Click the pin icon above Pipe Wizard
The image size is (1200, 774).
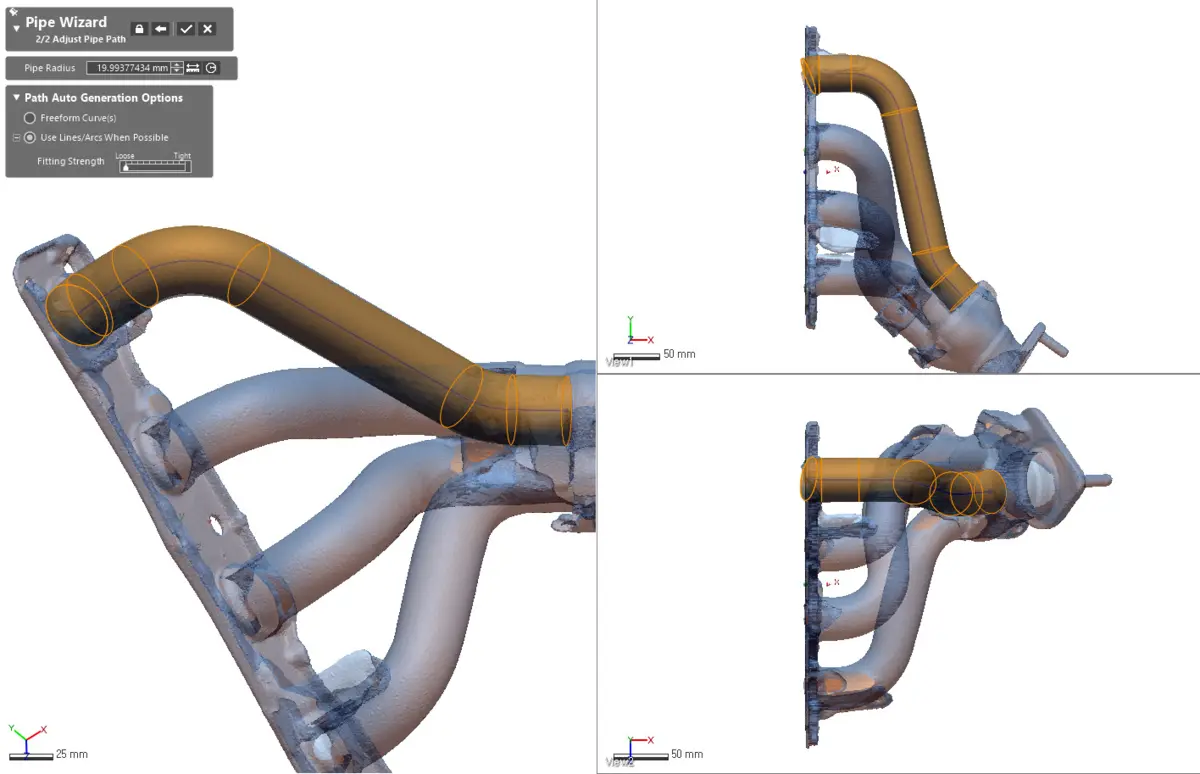pos(13,11)
